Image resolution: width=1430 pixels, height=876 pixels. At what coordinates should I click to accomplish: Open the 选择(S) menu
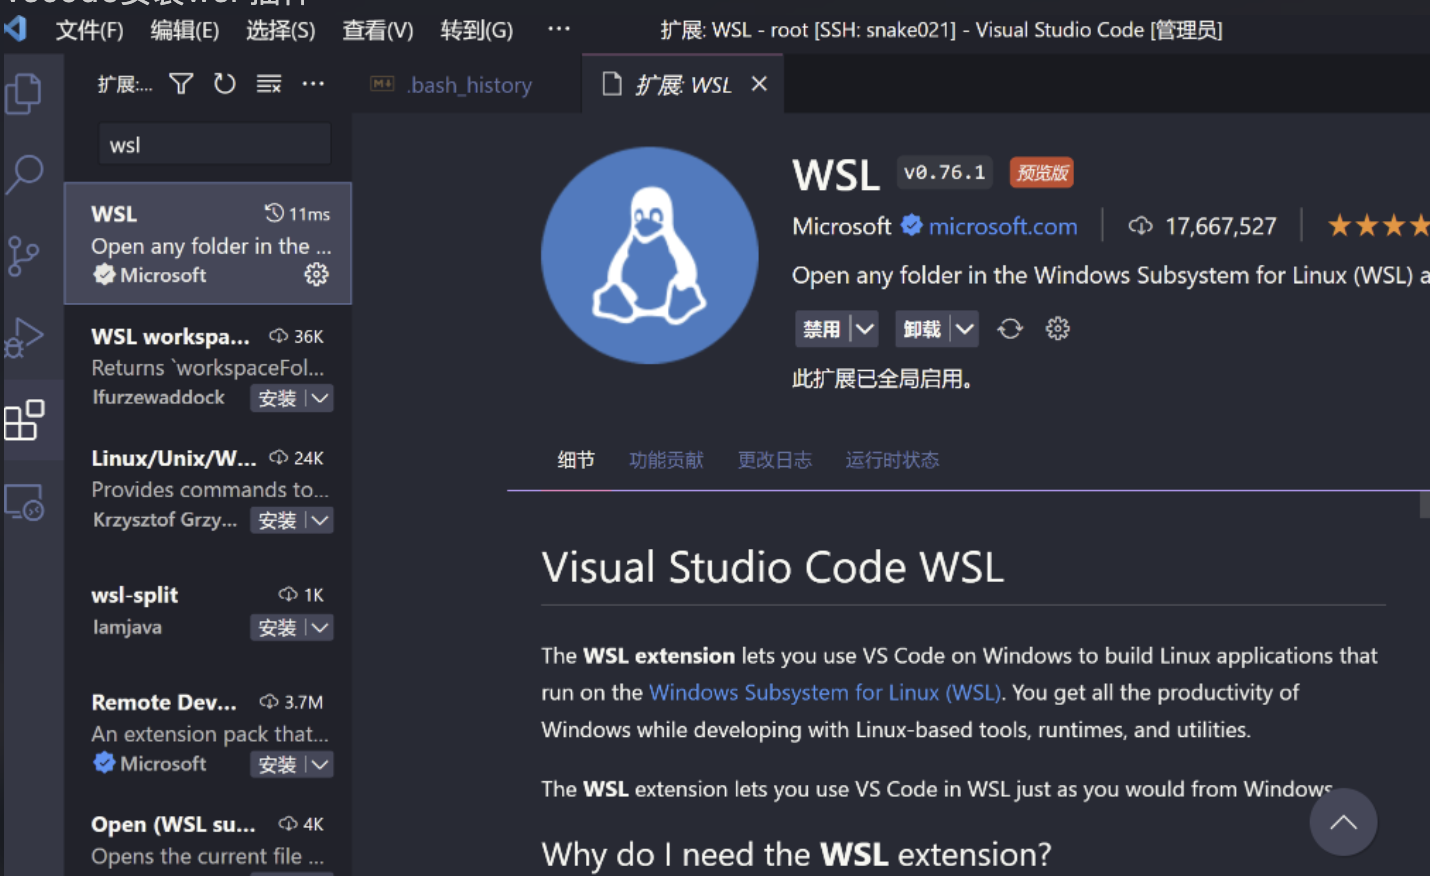(x=281, y=30)
